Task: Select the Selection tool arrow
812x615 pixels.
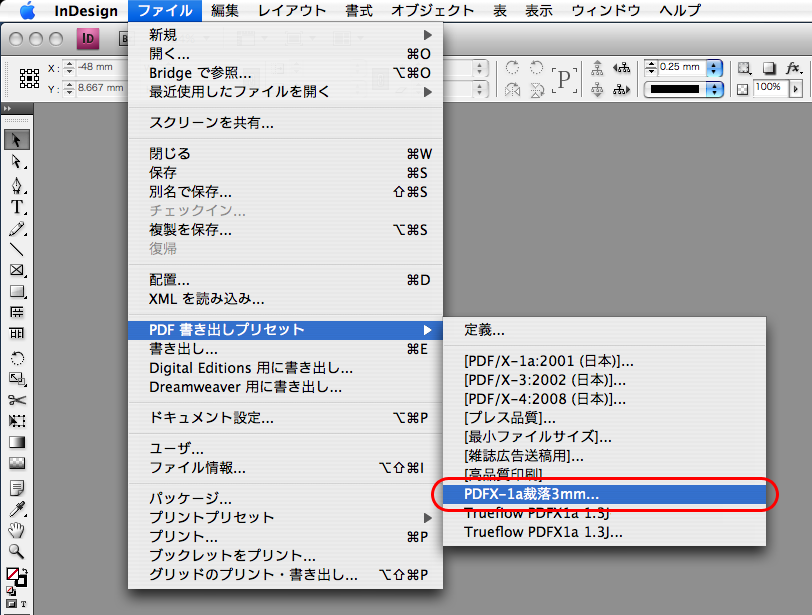Action: pyautogui.click(x=17, y=140)
